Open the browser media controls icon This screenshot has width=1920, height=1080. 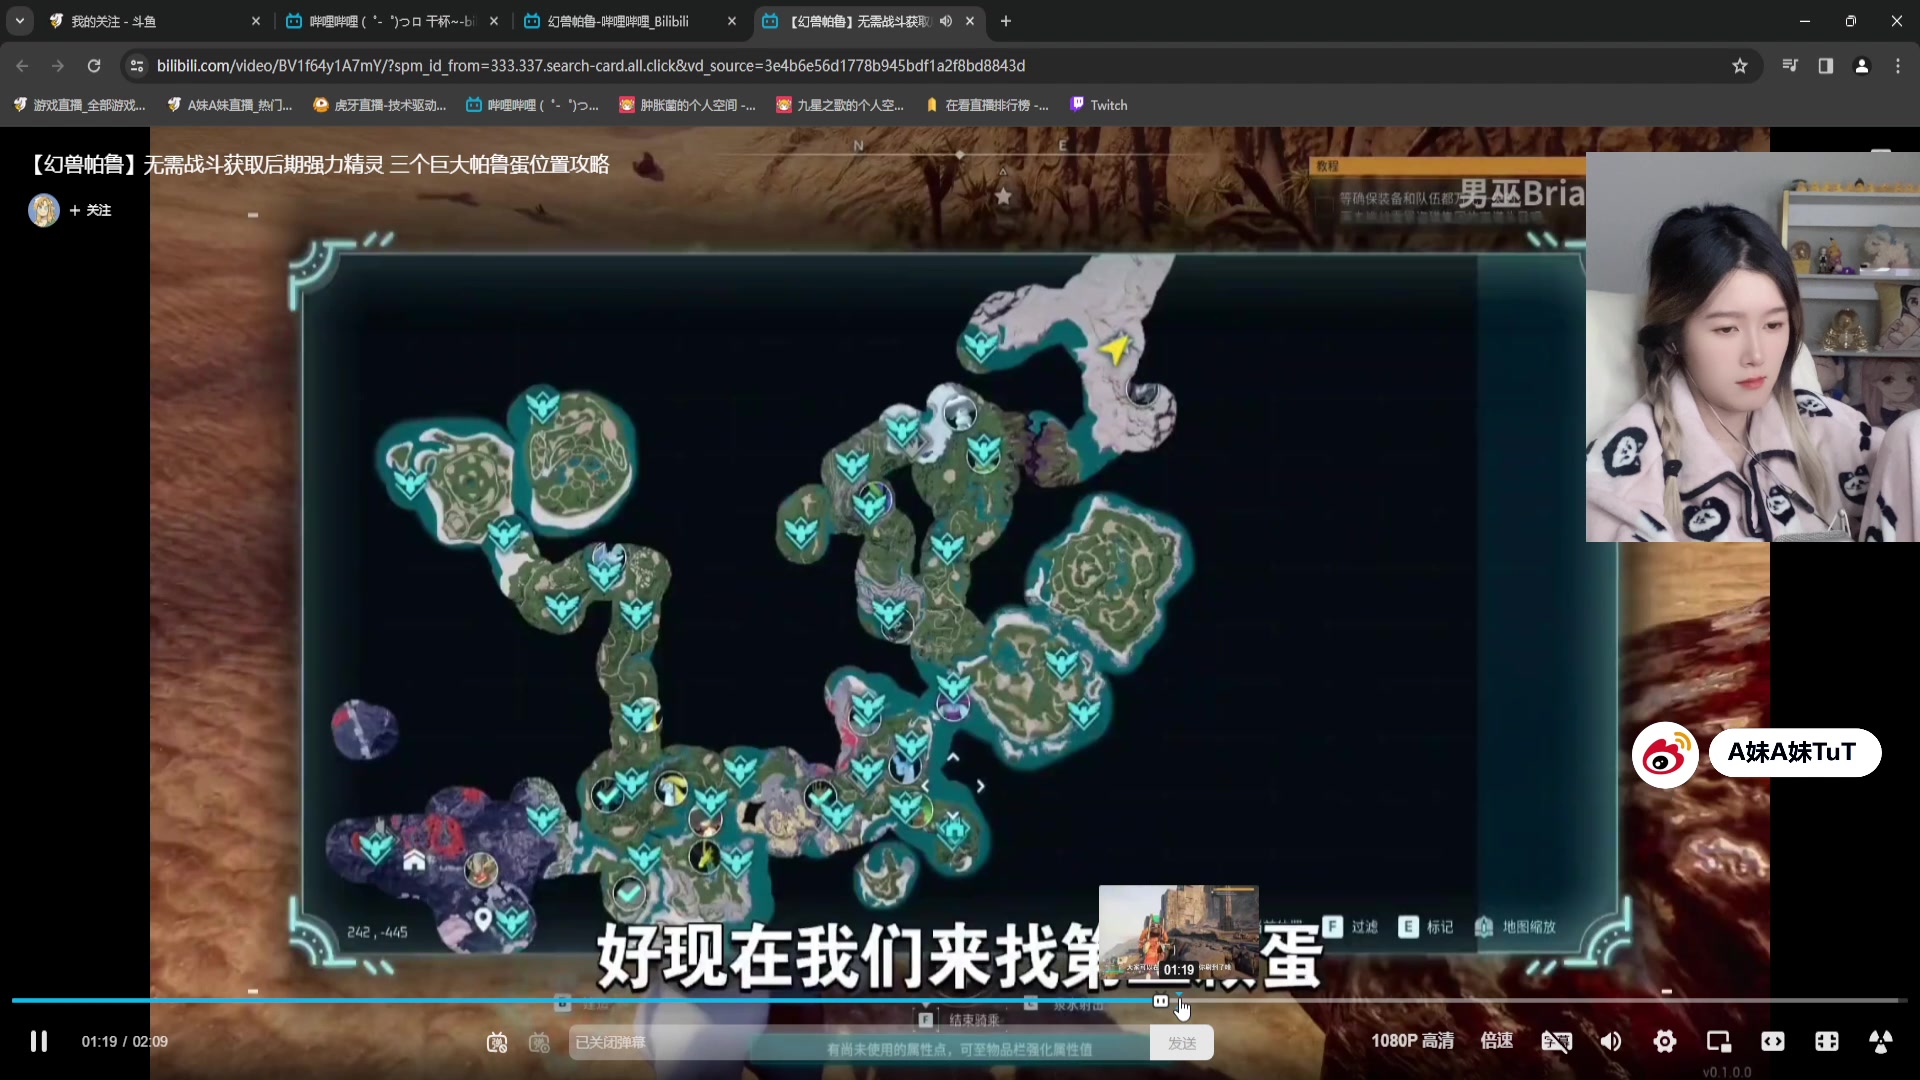1790,66
